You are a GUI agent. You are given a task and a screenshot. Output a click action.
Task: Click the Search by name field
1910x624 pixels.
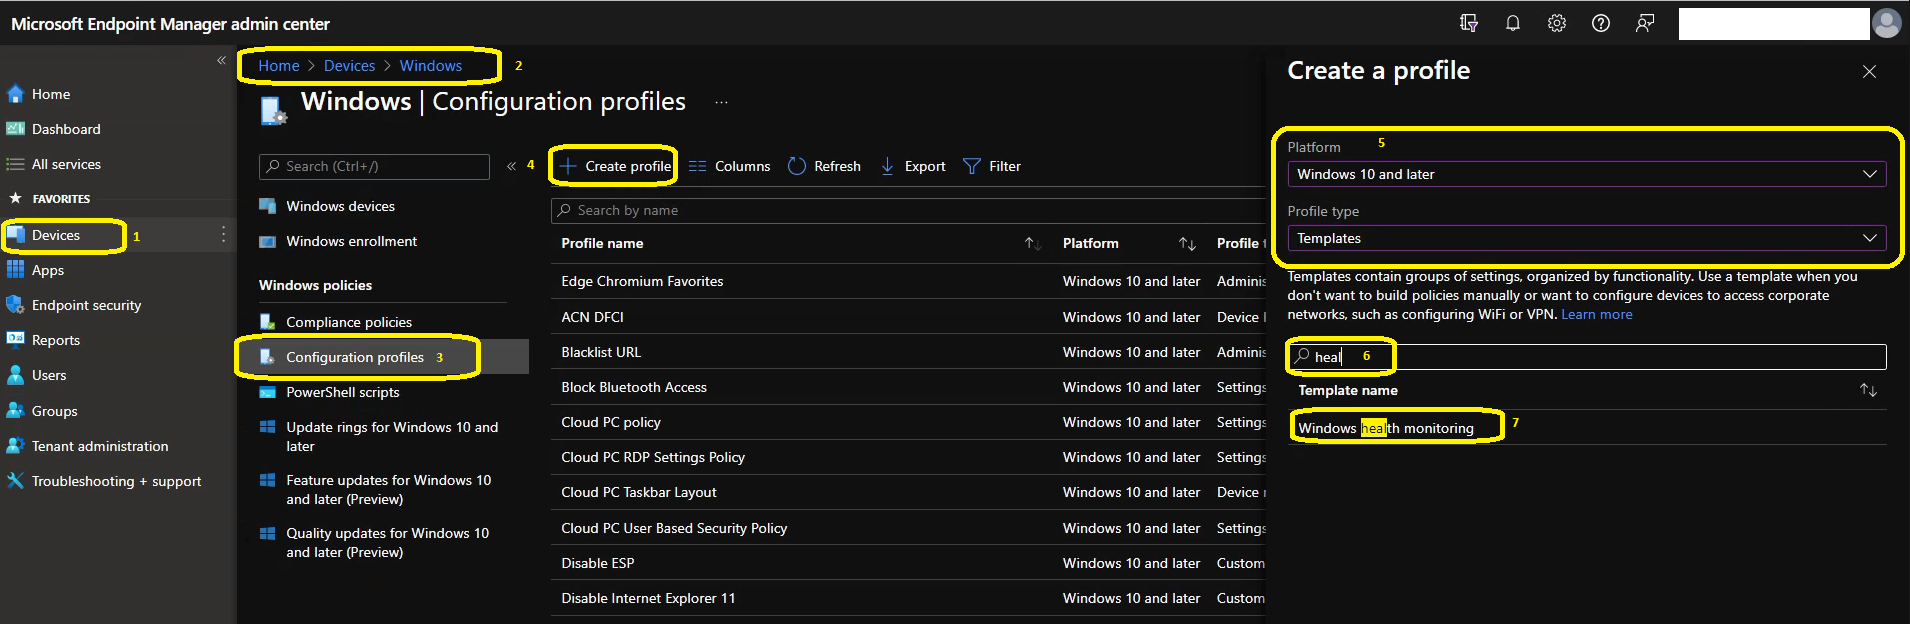click(x=908, y=210)
